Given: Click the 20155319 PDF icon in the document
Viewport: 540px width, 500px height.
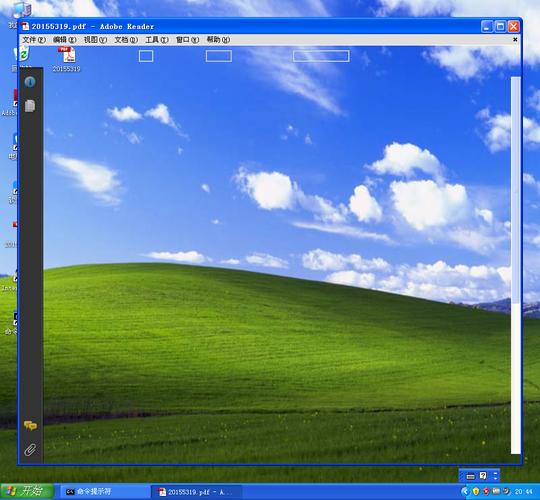Looking at the screenshot, I should [x=67, y=59].
